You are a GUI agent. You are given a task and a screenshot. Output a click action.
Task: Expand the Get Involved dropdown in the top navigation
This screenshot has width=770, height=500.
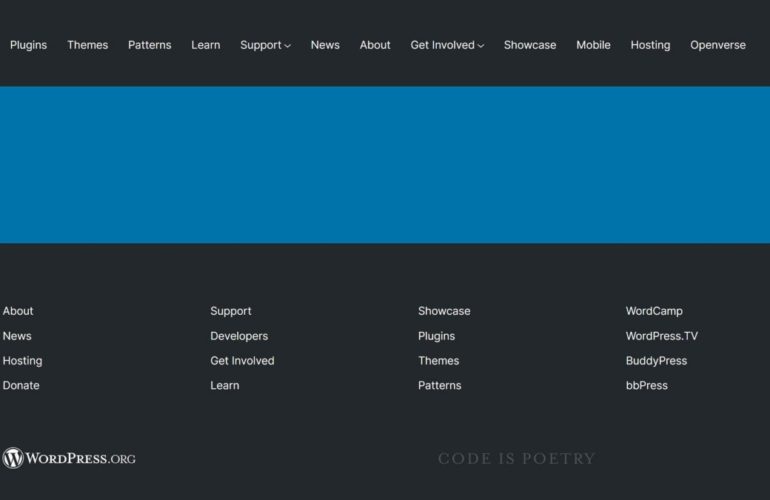(x=447, y=45)
